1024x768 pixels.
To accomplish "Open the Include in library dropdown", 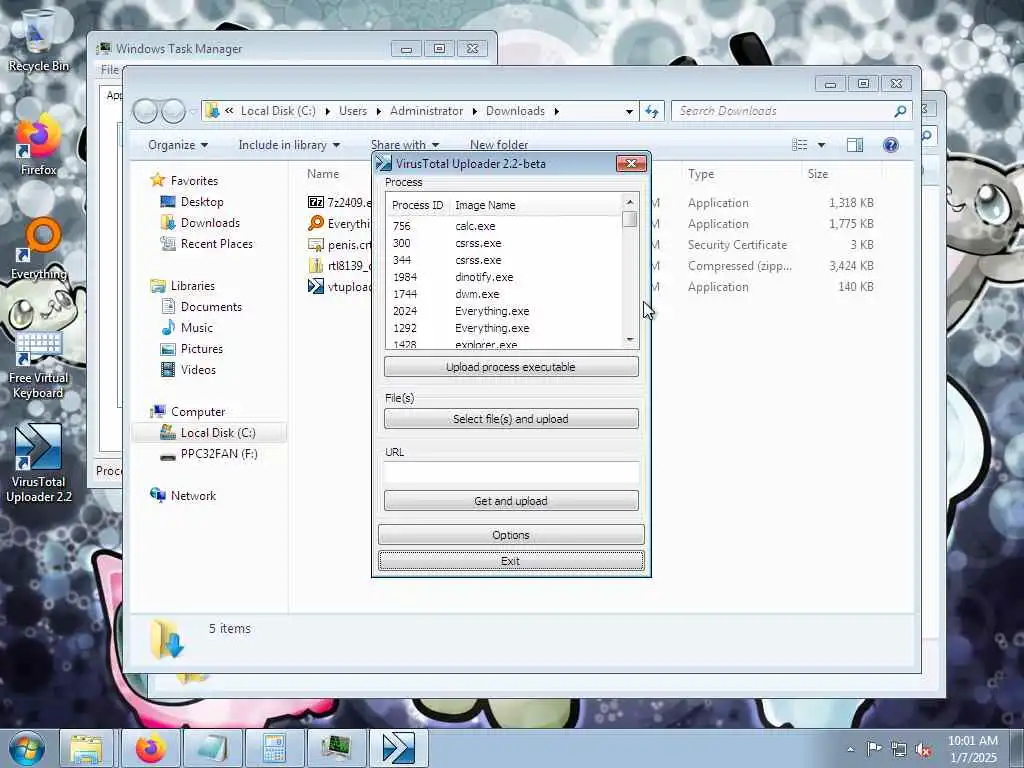I will (x=289, y=145).
